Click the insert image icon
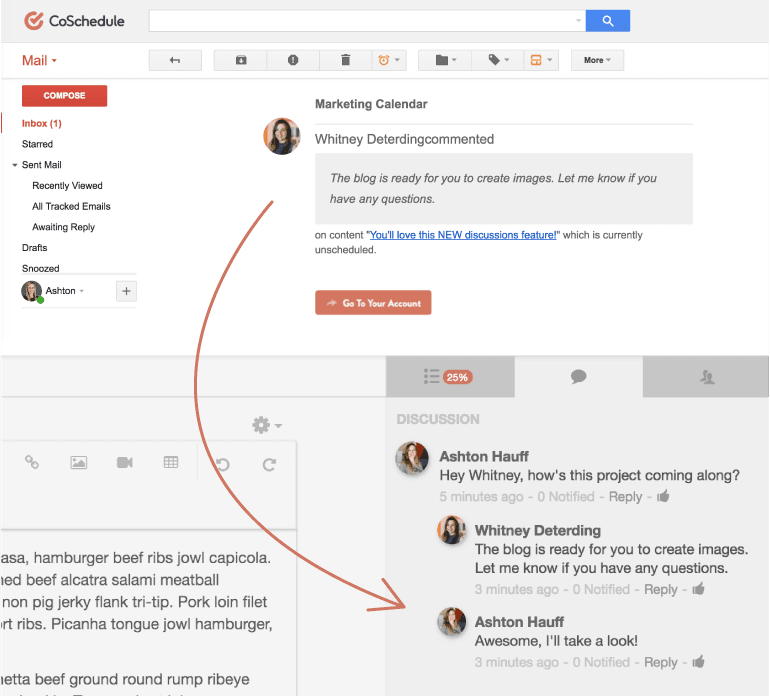This screenshot has height=696, width=770. [78, 462]
